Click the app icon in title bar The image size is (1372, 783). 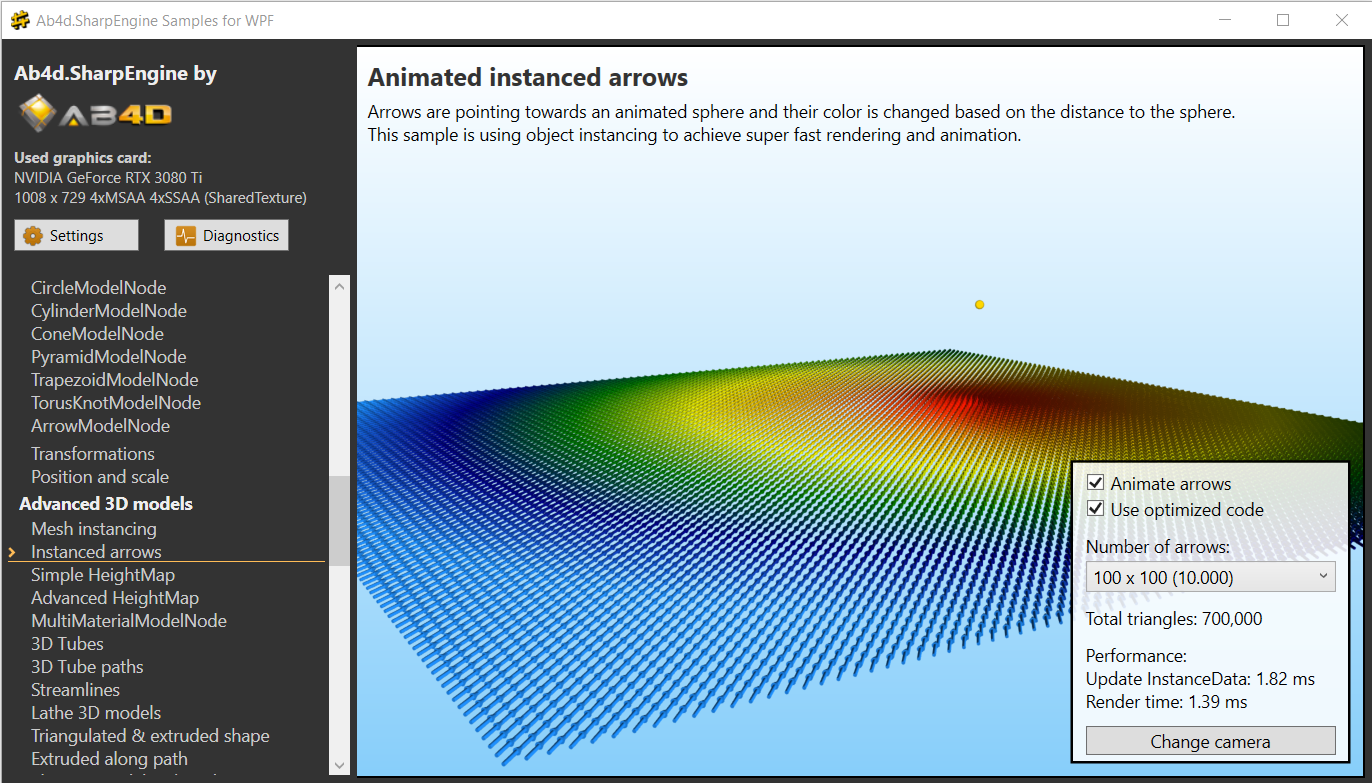click(x=19, y=20)
